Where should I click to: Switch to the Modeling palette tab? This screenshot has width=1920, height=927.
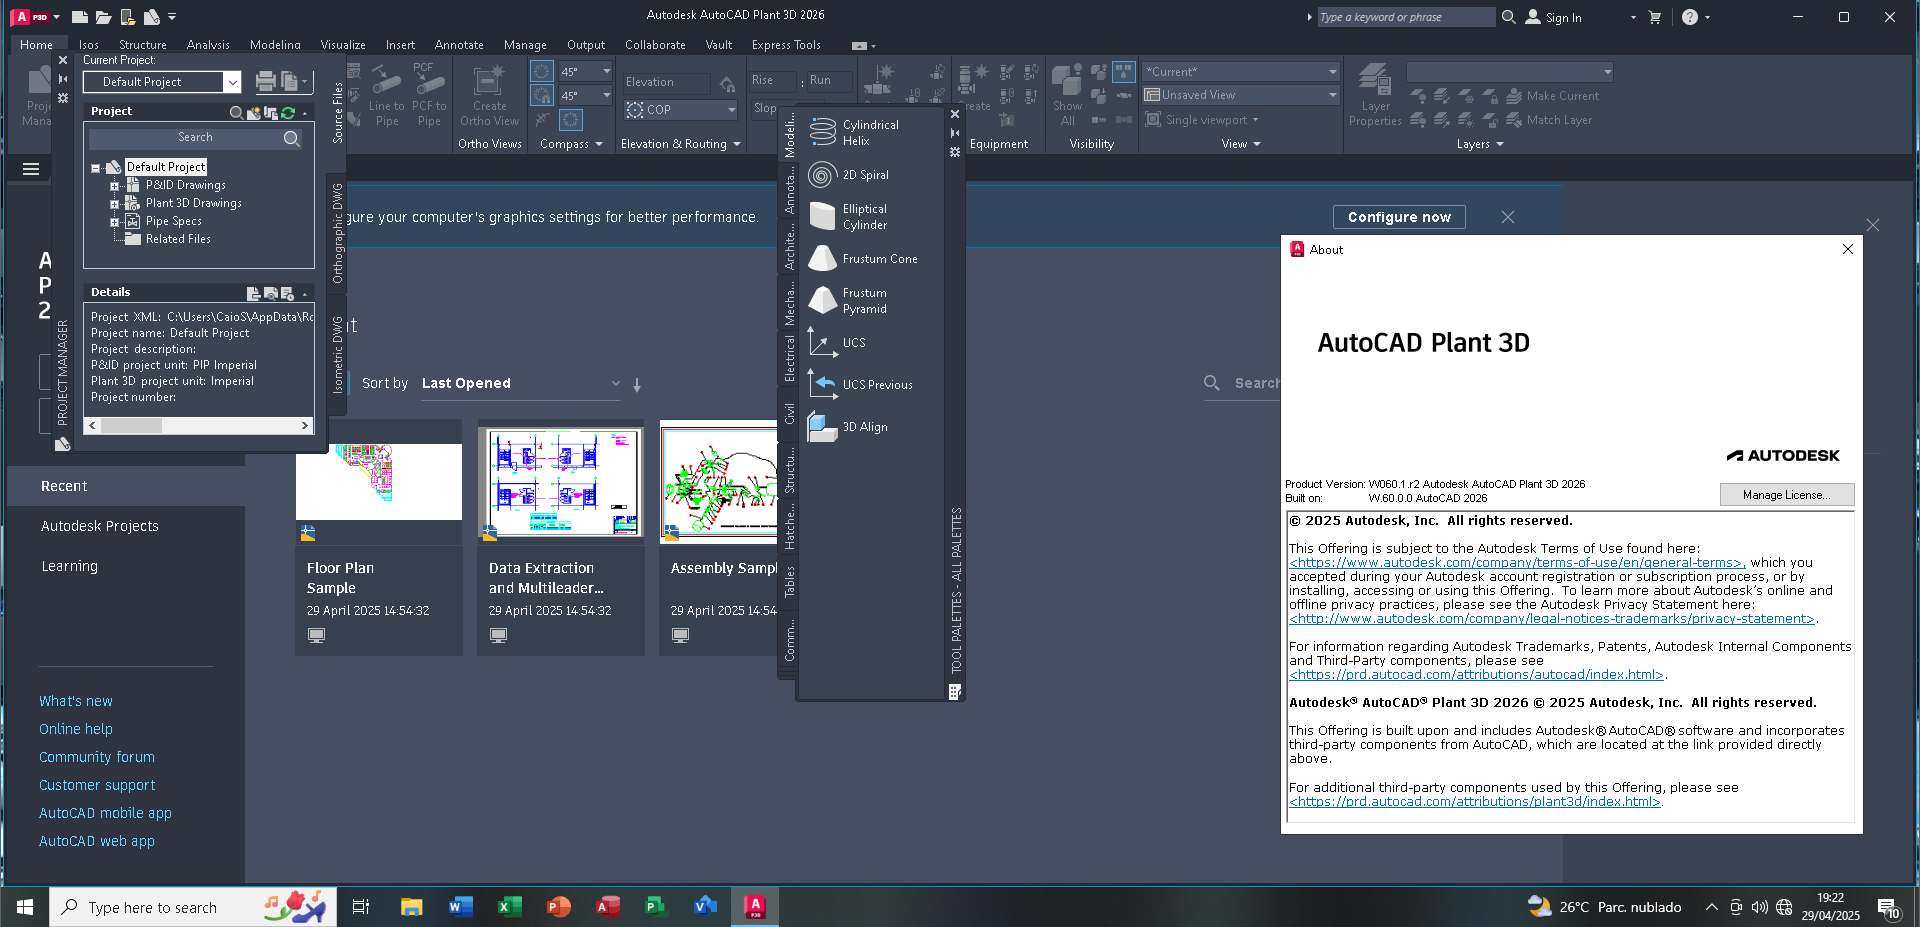tap(789, 134)
